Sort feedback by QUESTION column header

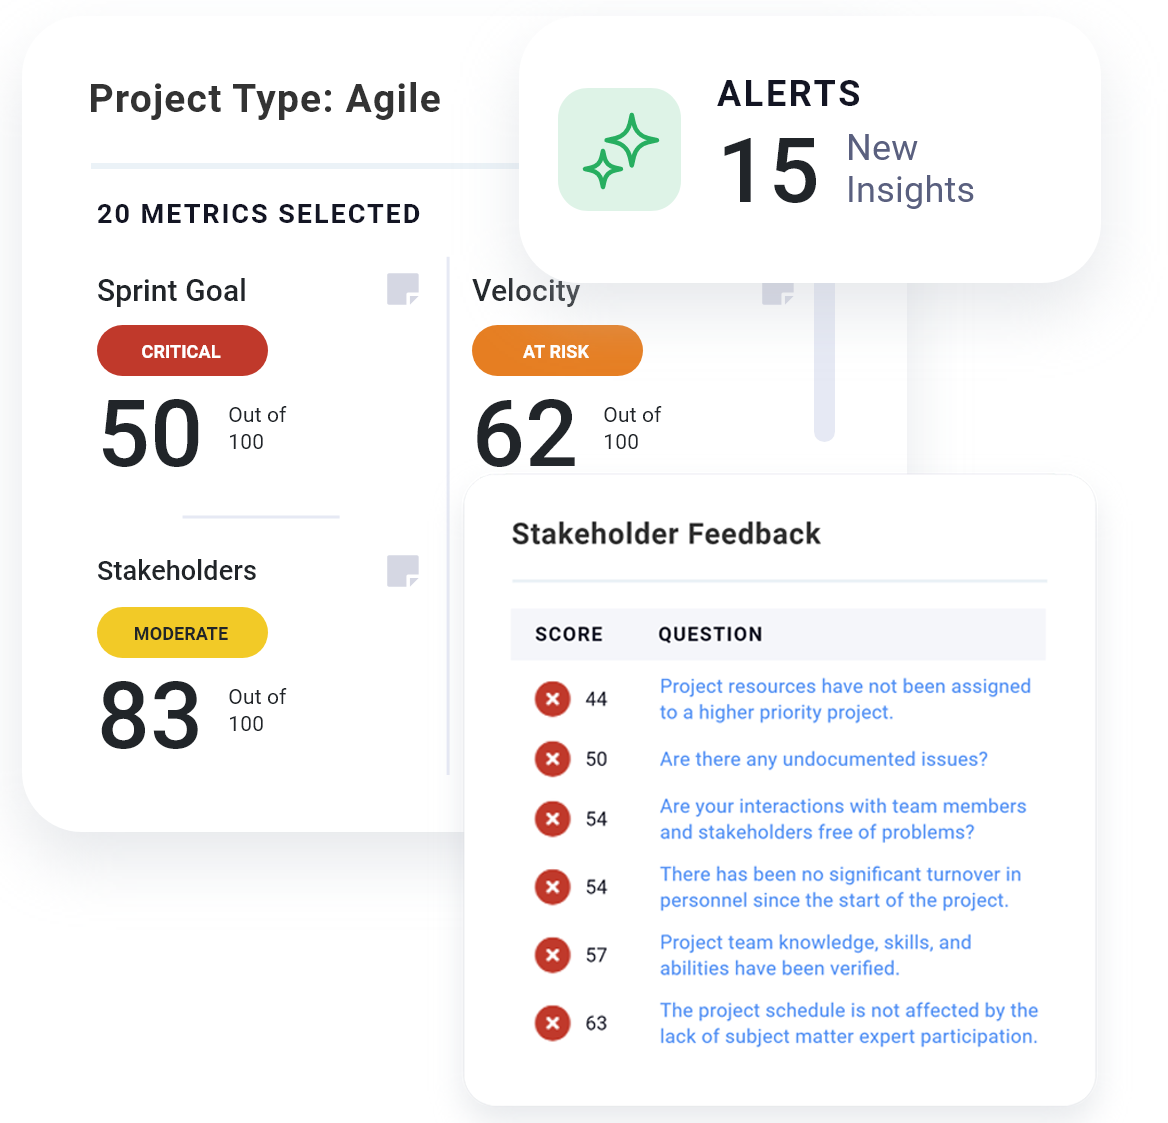pos(710,634)
